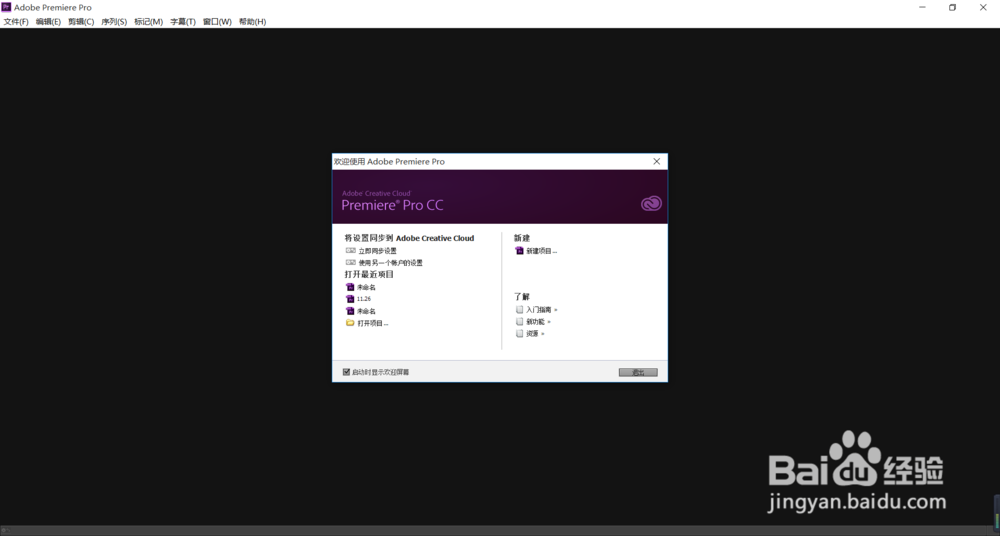Restore down the Adobe Premiere Pro window
Screen dimensions: 1000x536
[x=952, y=8]
